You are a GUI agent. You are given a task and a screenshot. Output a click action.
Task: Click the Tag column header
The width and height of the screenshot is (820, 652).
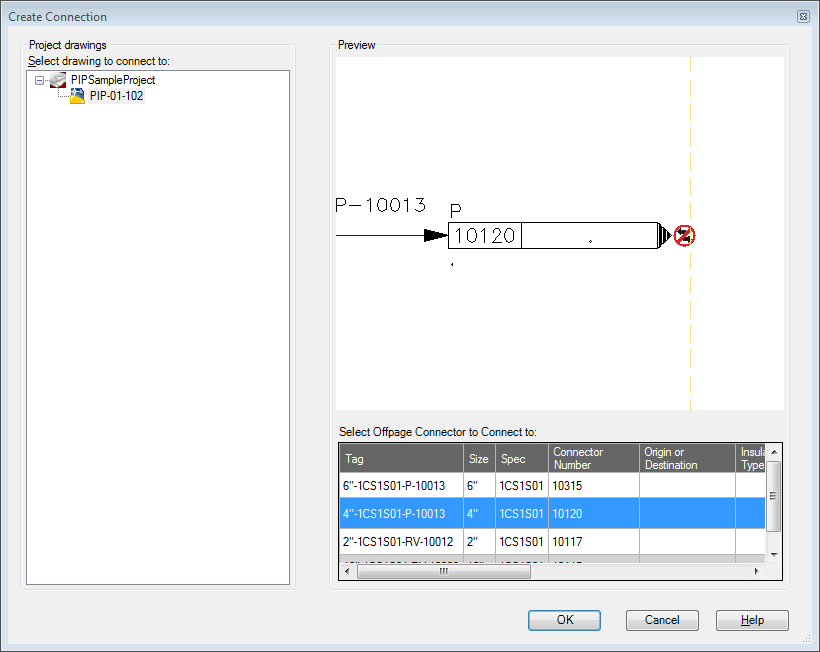pos(401,459)
